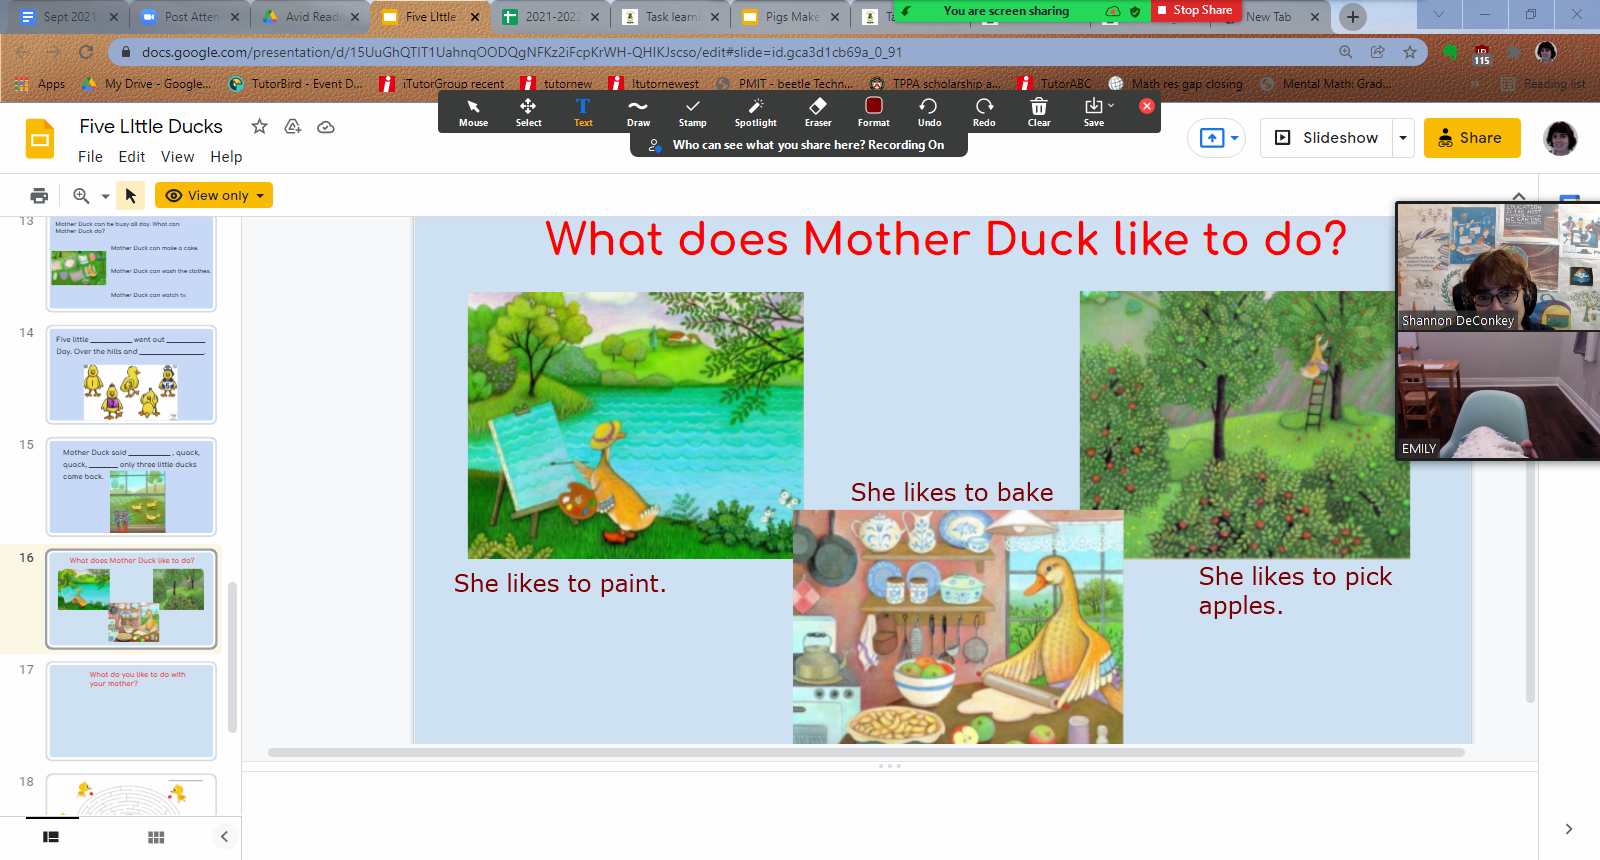The width and height of the screenshot is (1600, 860).
Task: Reload the page
Action: (x=86, y=52)
